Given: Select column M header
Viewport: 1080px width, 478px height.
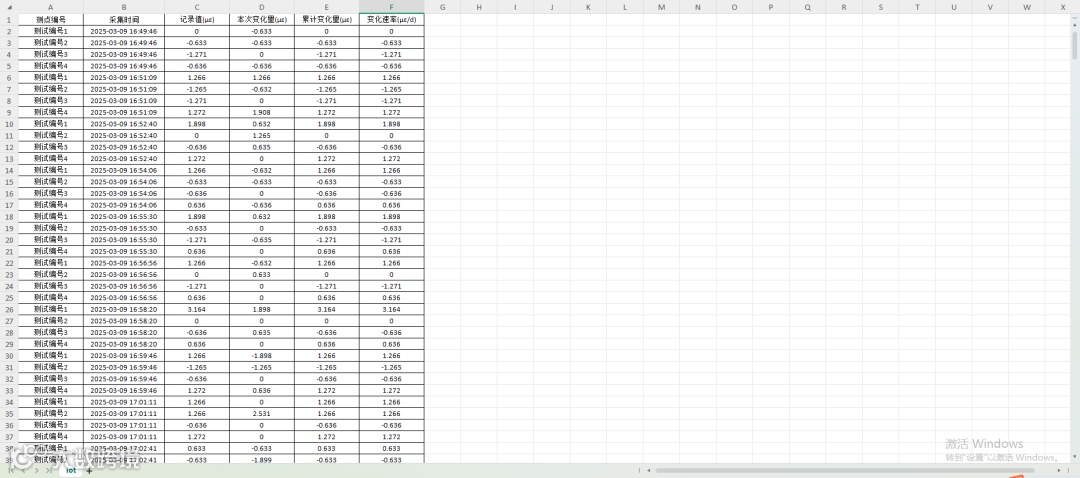Looking at the screenshot, I should pyautogui.click(x=661, y=8).
